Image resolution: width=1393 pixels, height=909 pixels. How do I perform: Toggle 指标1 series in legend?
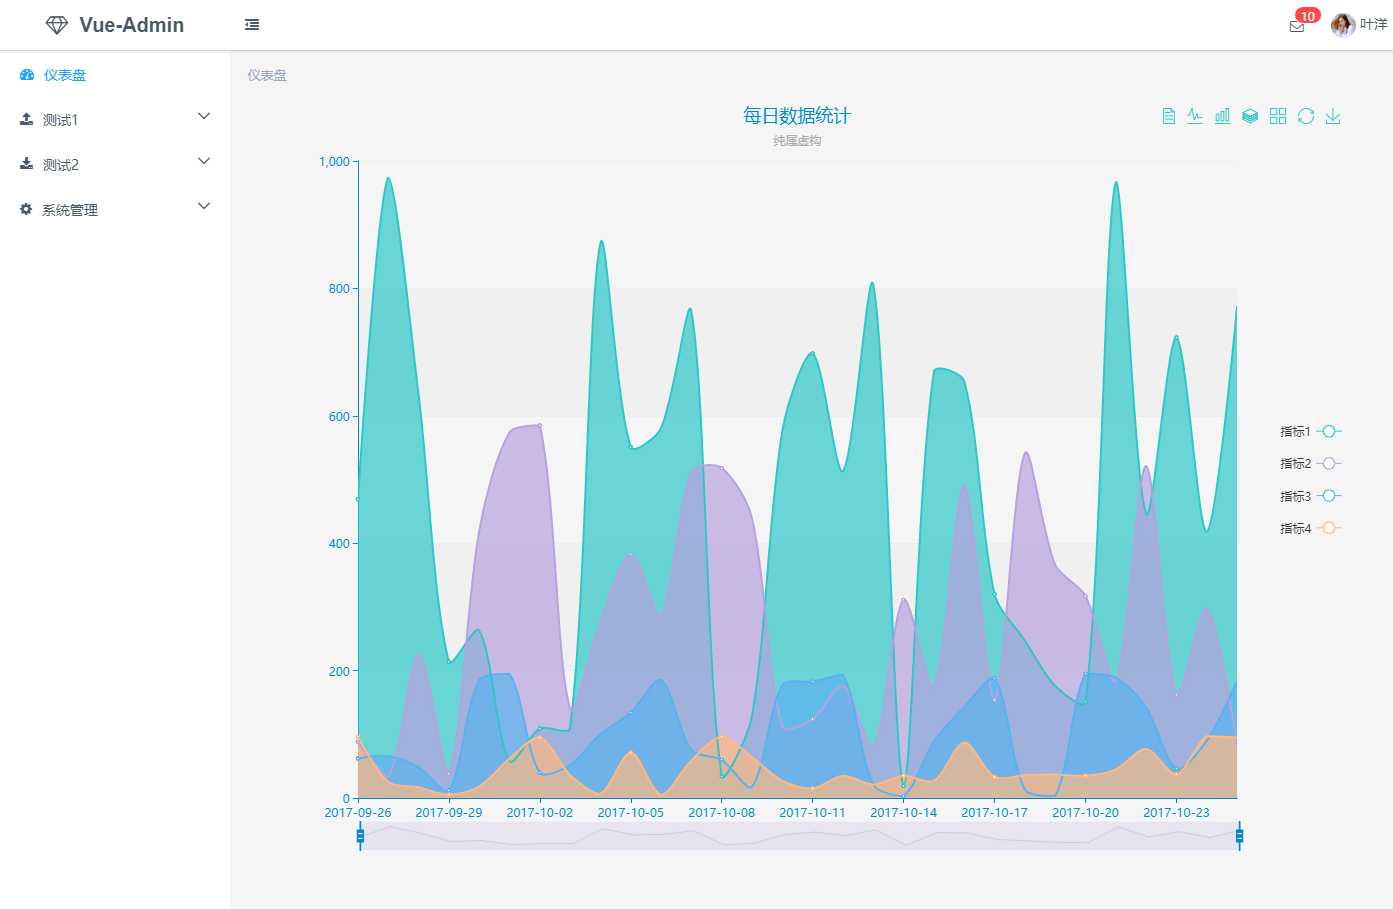(x=1310, y=432)
